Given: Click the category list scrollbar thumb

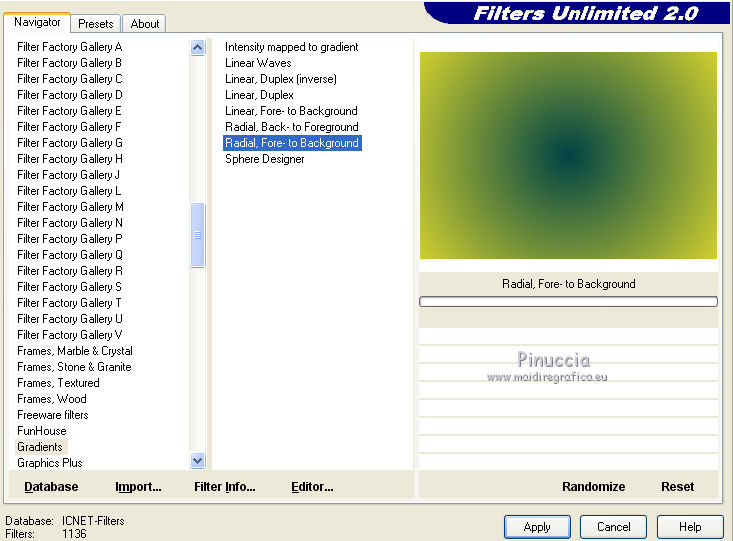Looking at the screenshot, I should click(198, 235).
